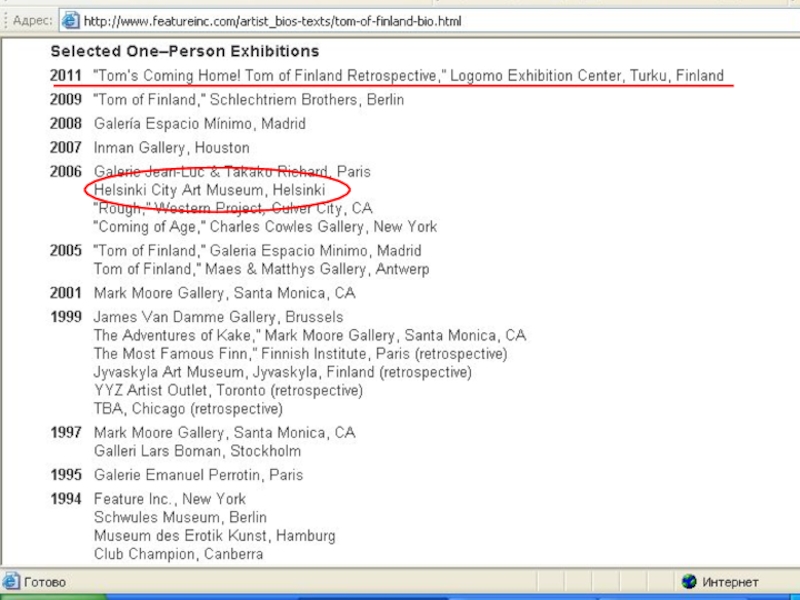This screenshot has width=800, height=600.
Task: Click the featureinc.com URL in the address field
Action: click(272, 21)
